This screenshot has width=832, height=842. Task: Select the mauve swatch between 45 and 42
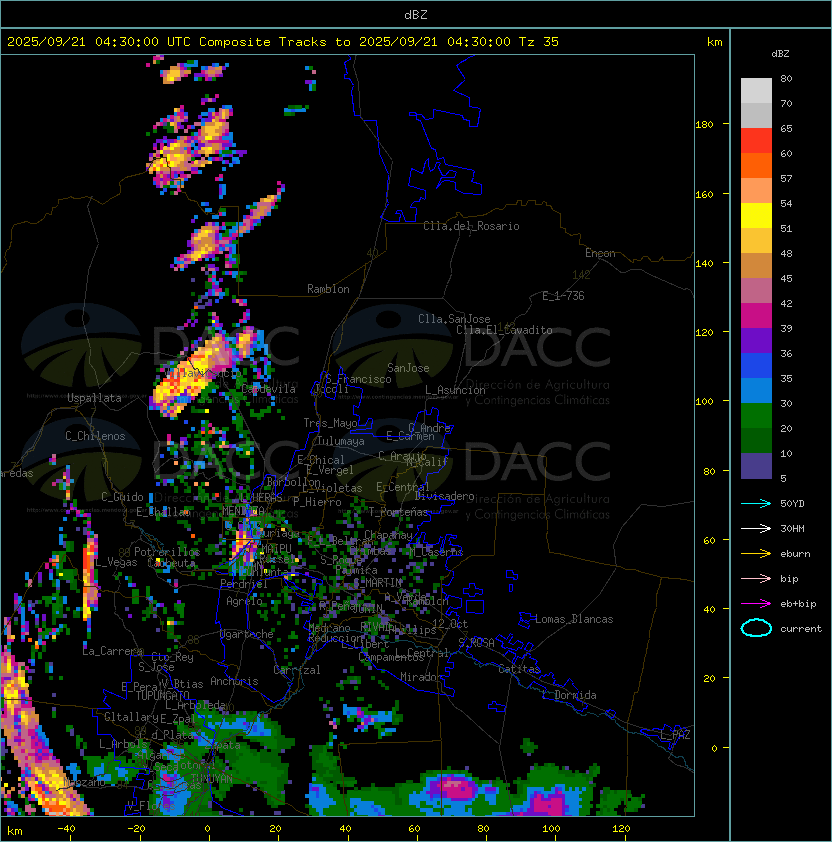pos(756,291)
